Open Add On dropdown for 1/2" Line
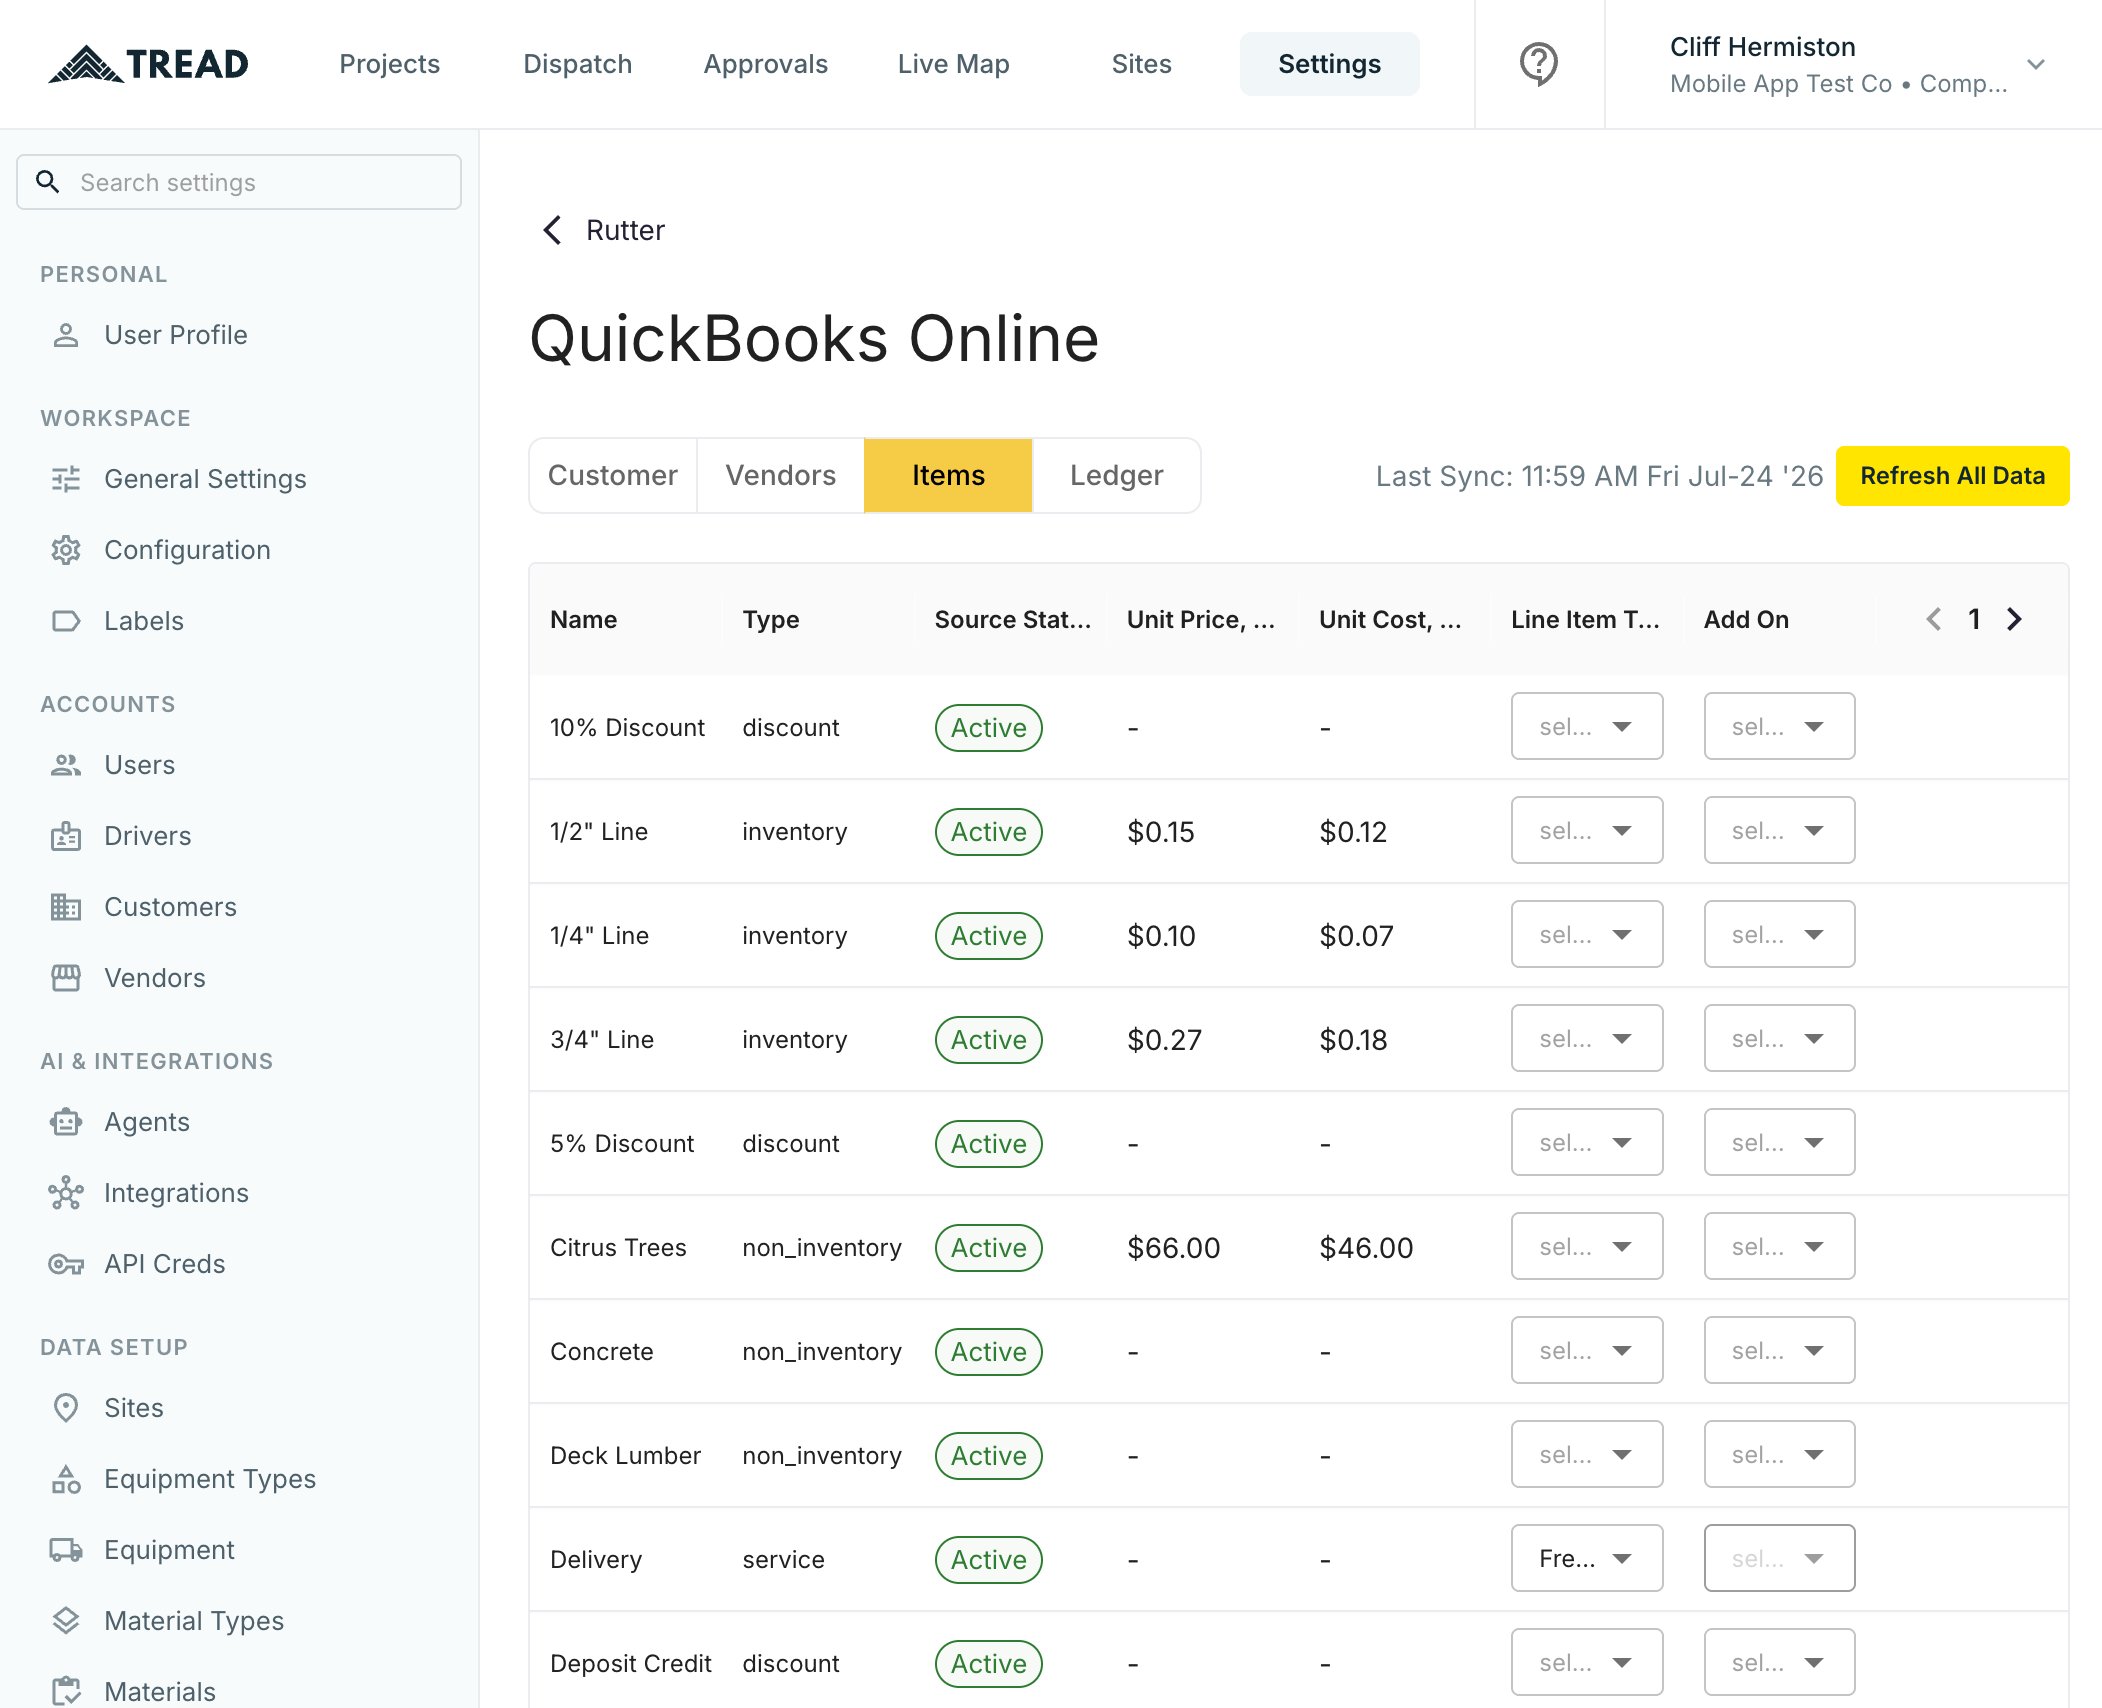Viewport: 2102px width, 1708px height. coord(1779,830)
